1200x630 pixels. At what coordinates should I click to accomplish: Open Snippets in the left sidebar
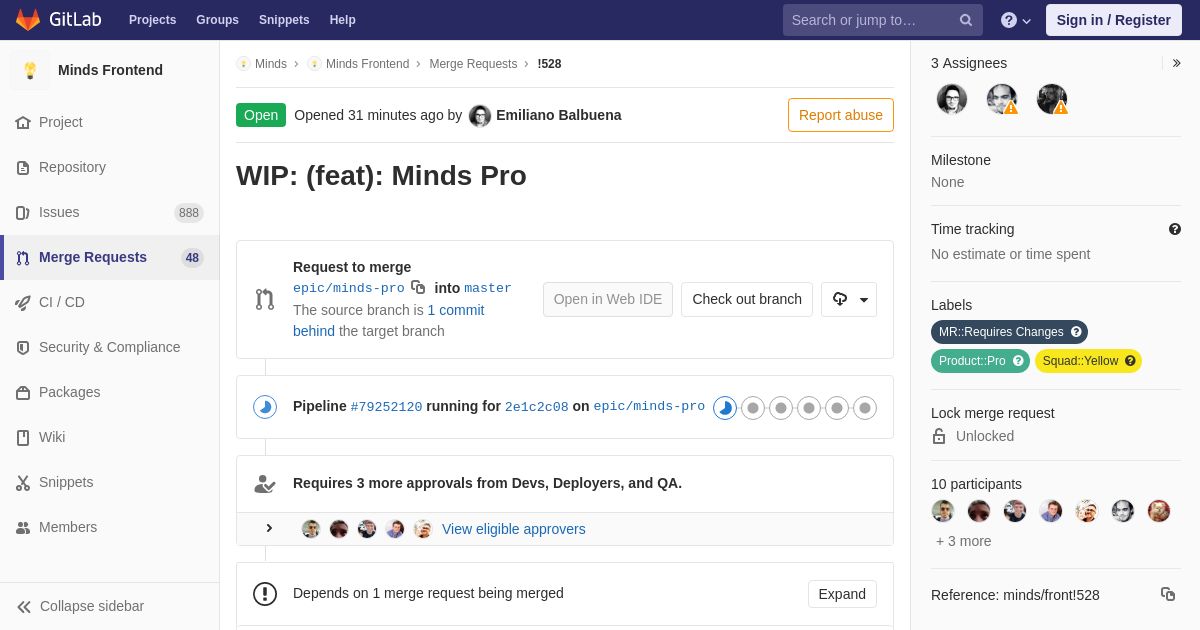110,482
